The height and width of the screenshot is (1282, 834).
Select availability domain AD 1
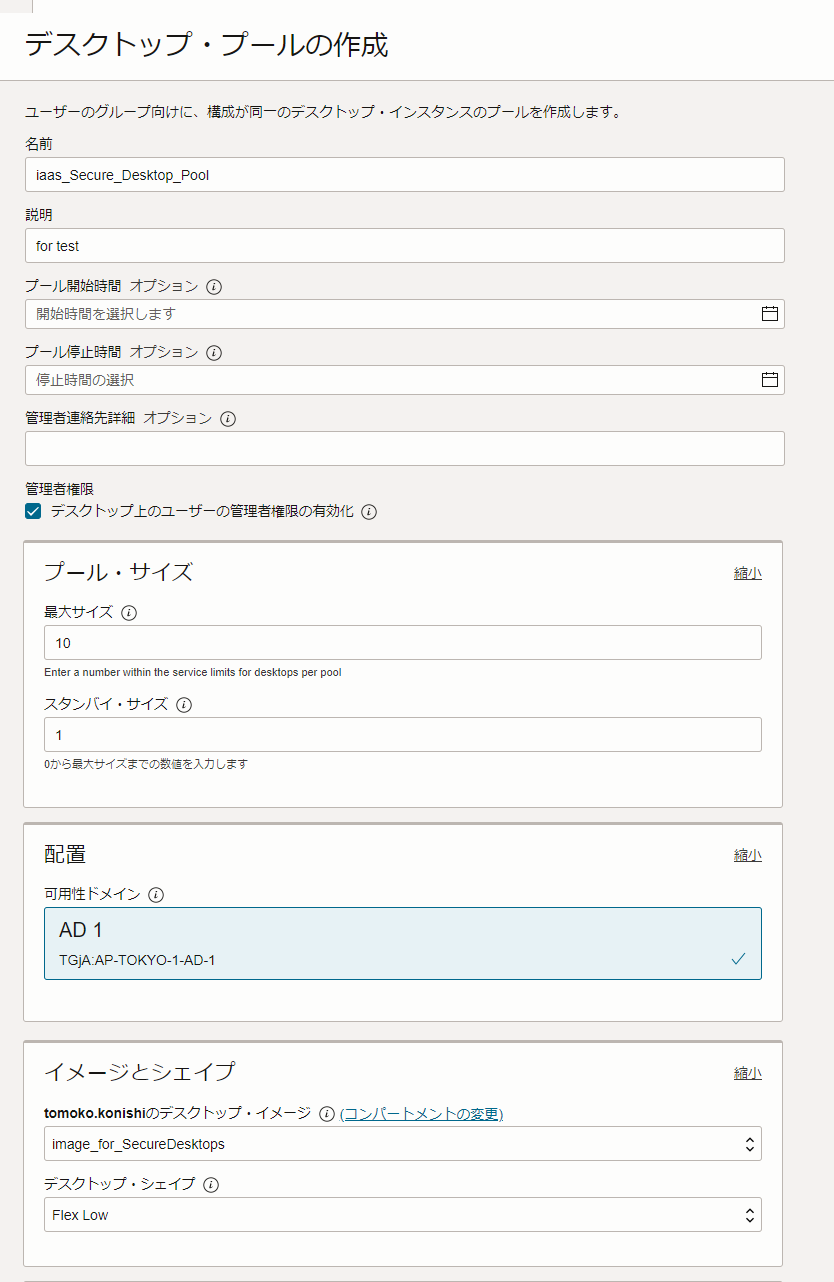pyautogui.click(x=402, y=942)
